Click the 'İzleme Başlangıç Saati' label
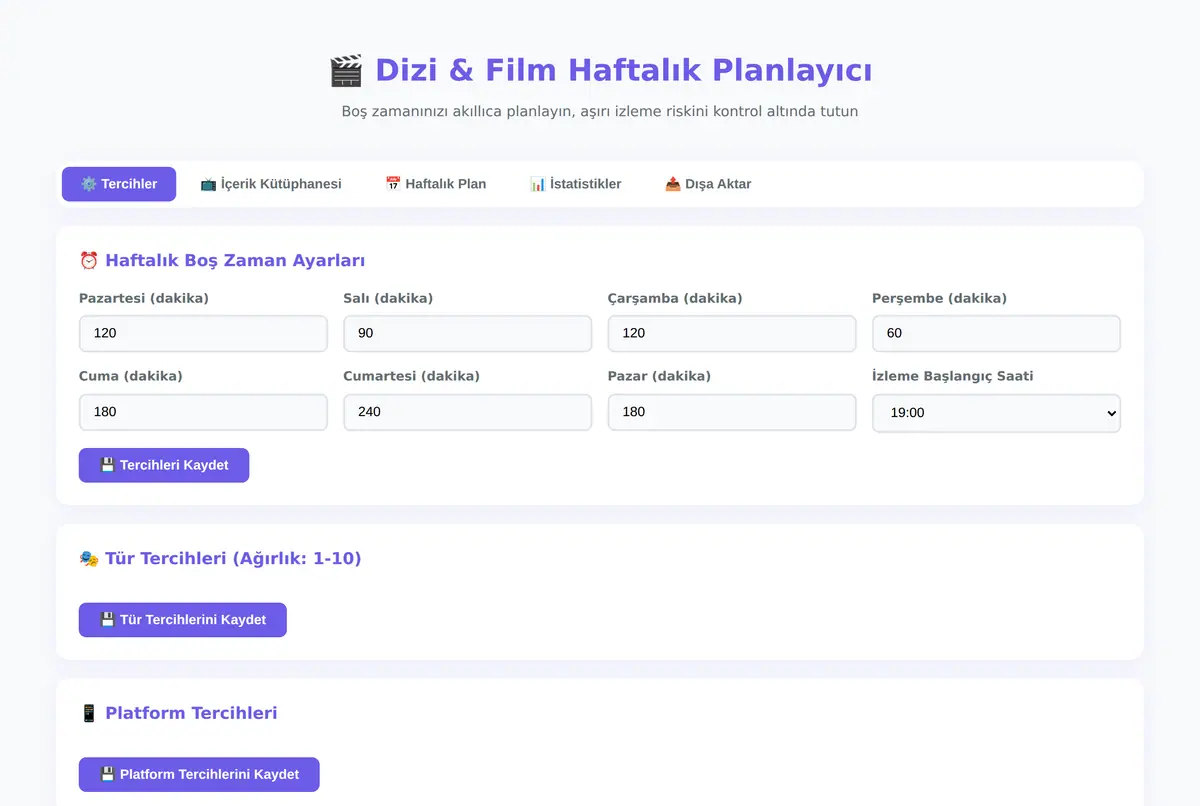Screen dimensions: 1200x806 pyautogui.click(x=953, y=376)
